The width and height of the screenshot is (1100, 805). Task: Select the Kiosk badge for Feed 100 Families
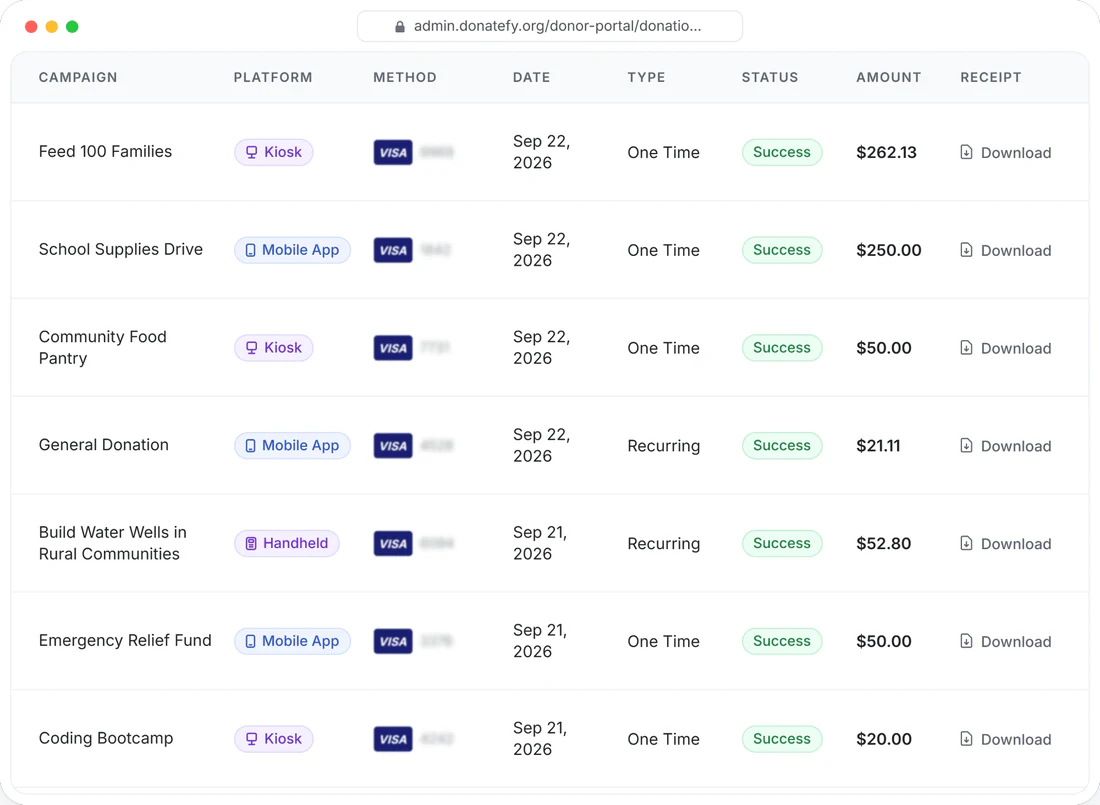click(x=274, y=152)
